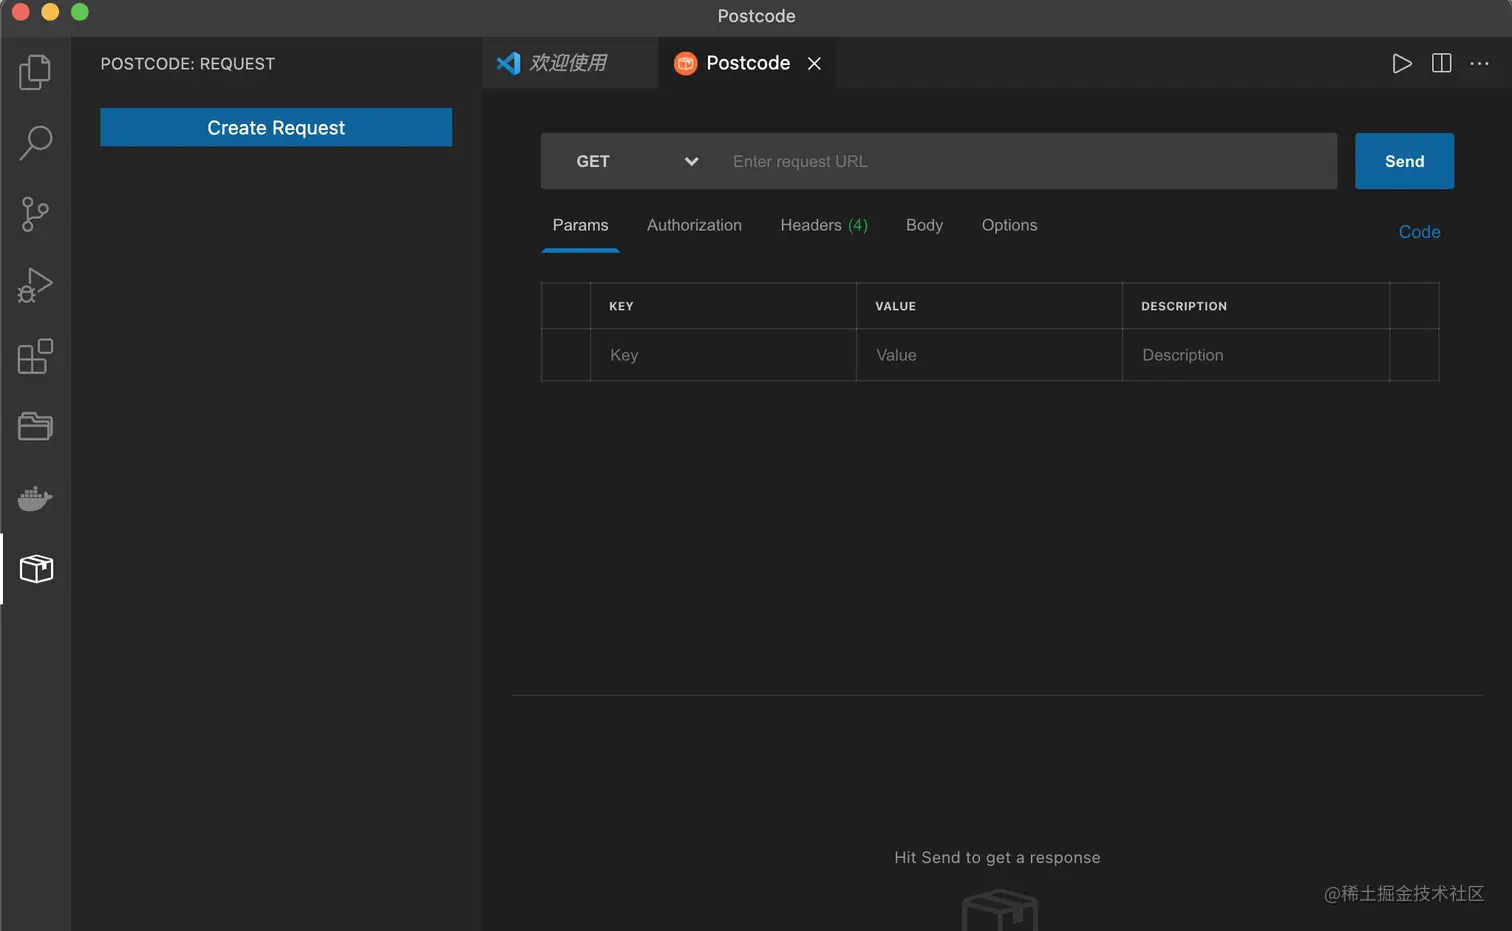Open the Search view in activity bar
Screen dimensions: 1512x931
[35, 143]
